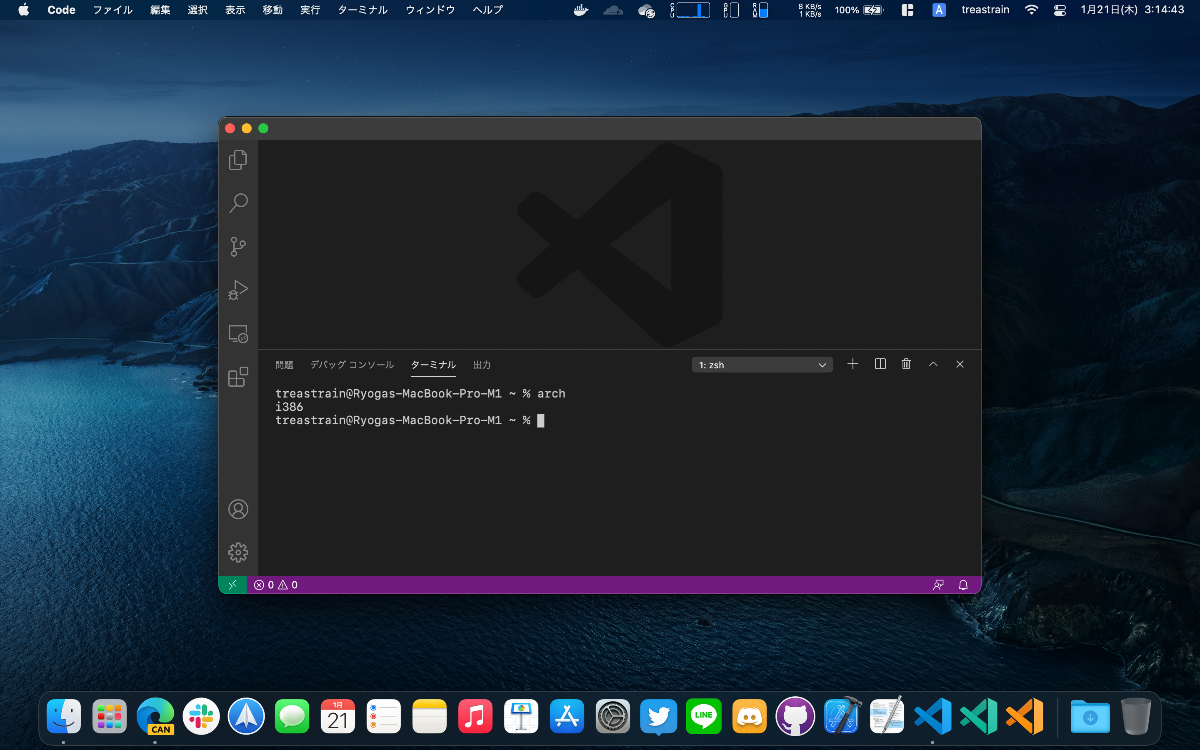The image size is (1200, 750).
Task: Open Messages from the dock
Action: [292, 715]
